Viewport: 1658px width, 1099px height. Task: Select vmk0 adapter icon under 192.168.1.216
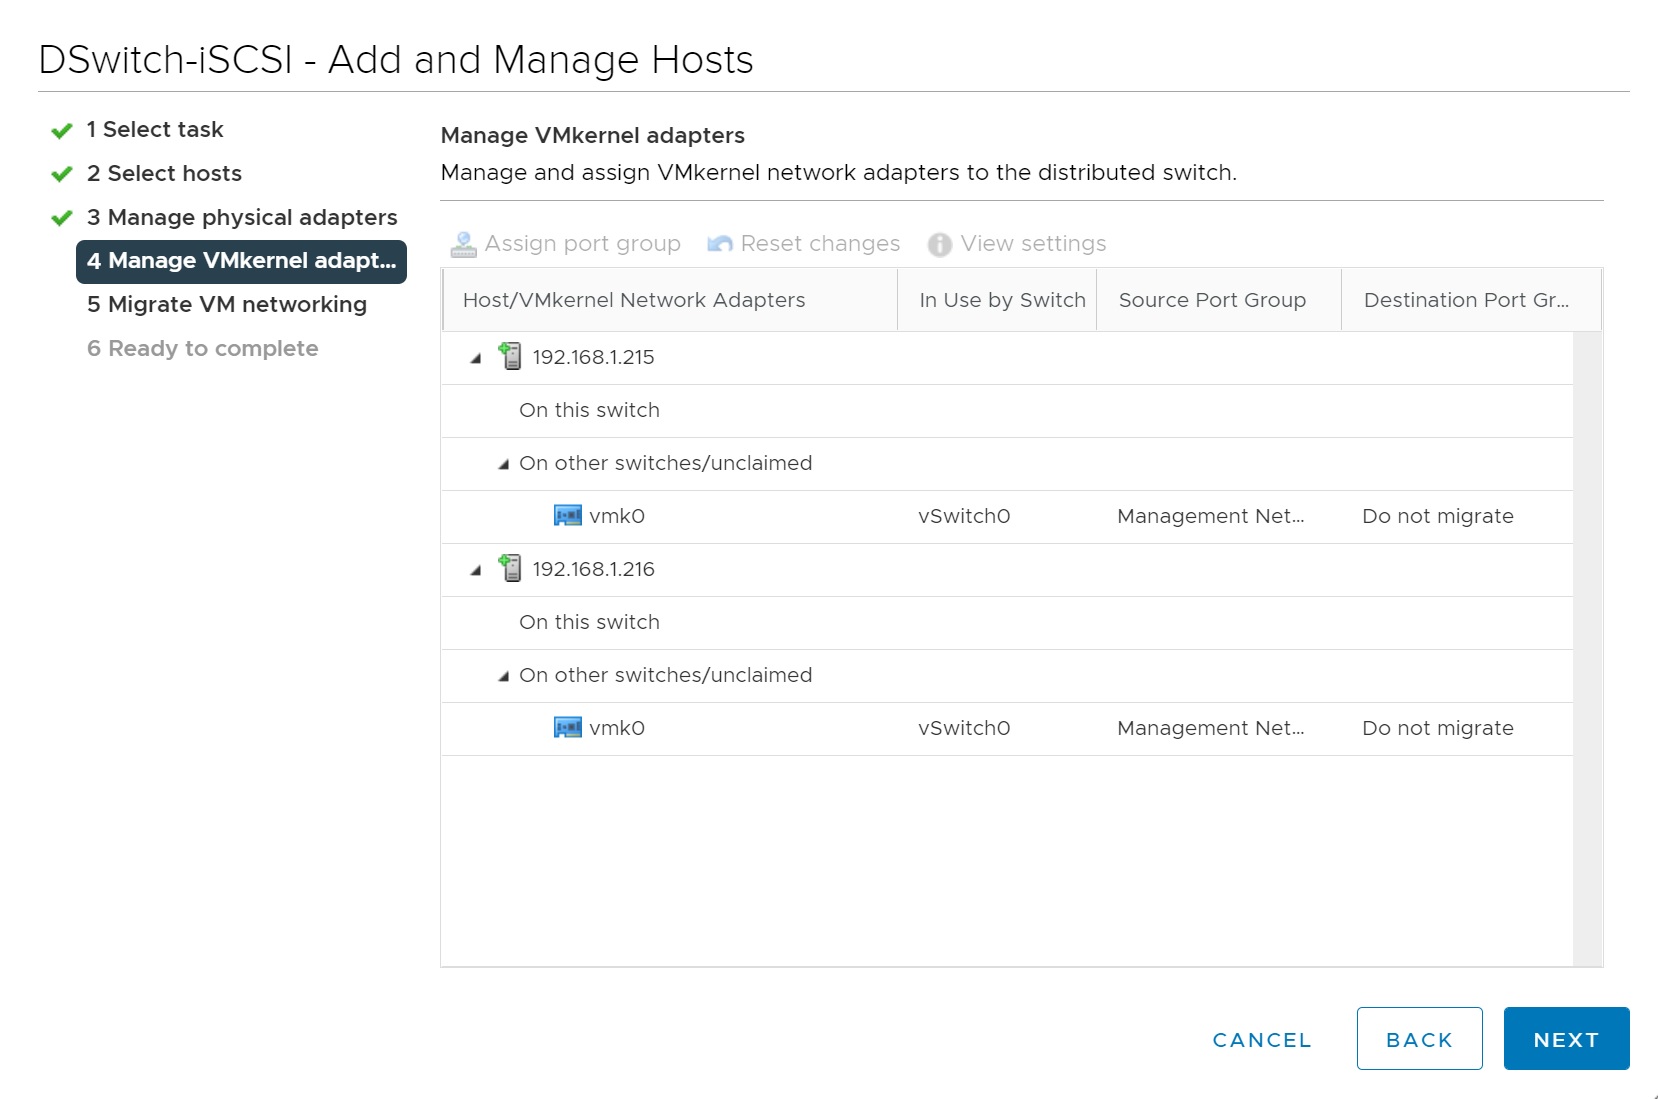[568, 728]
